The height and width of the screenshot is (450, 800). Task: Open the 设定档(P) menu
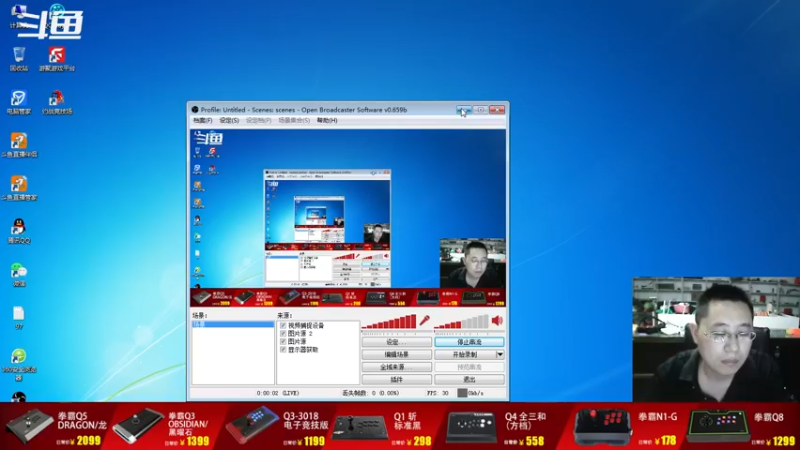(259, 120)
